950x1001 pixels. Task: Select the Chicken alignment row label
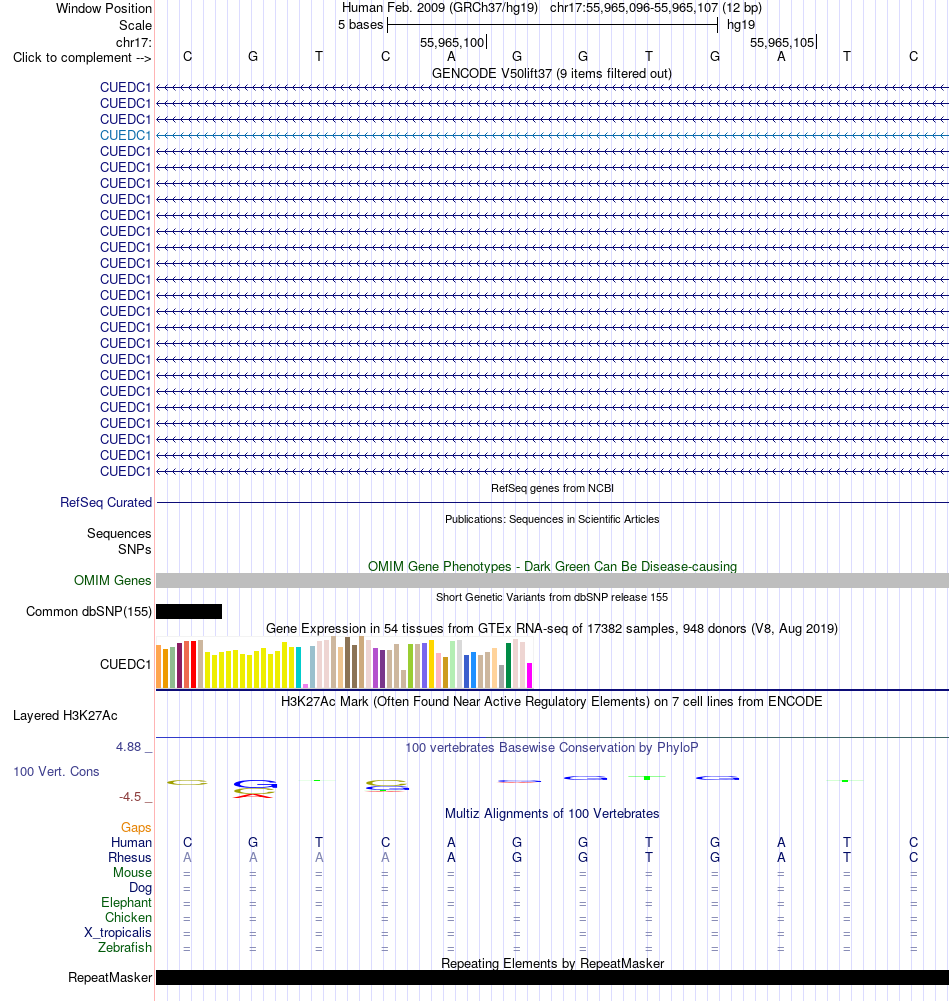click(128, 917)
